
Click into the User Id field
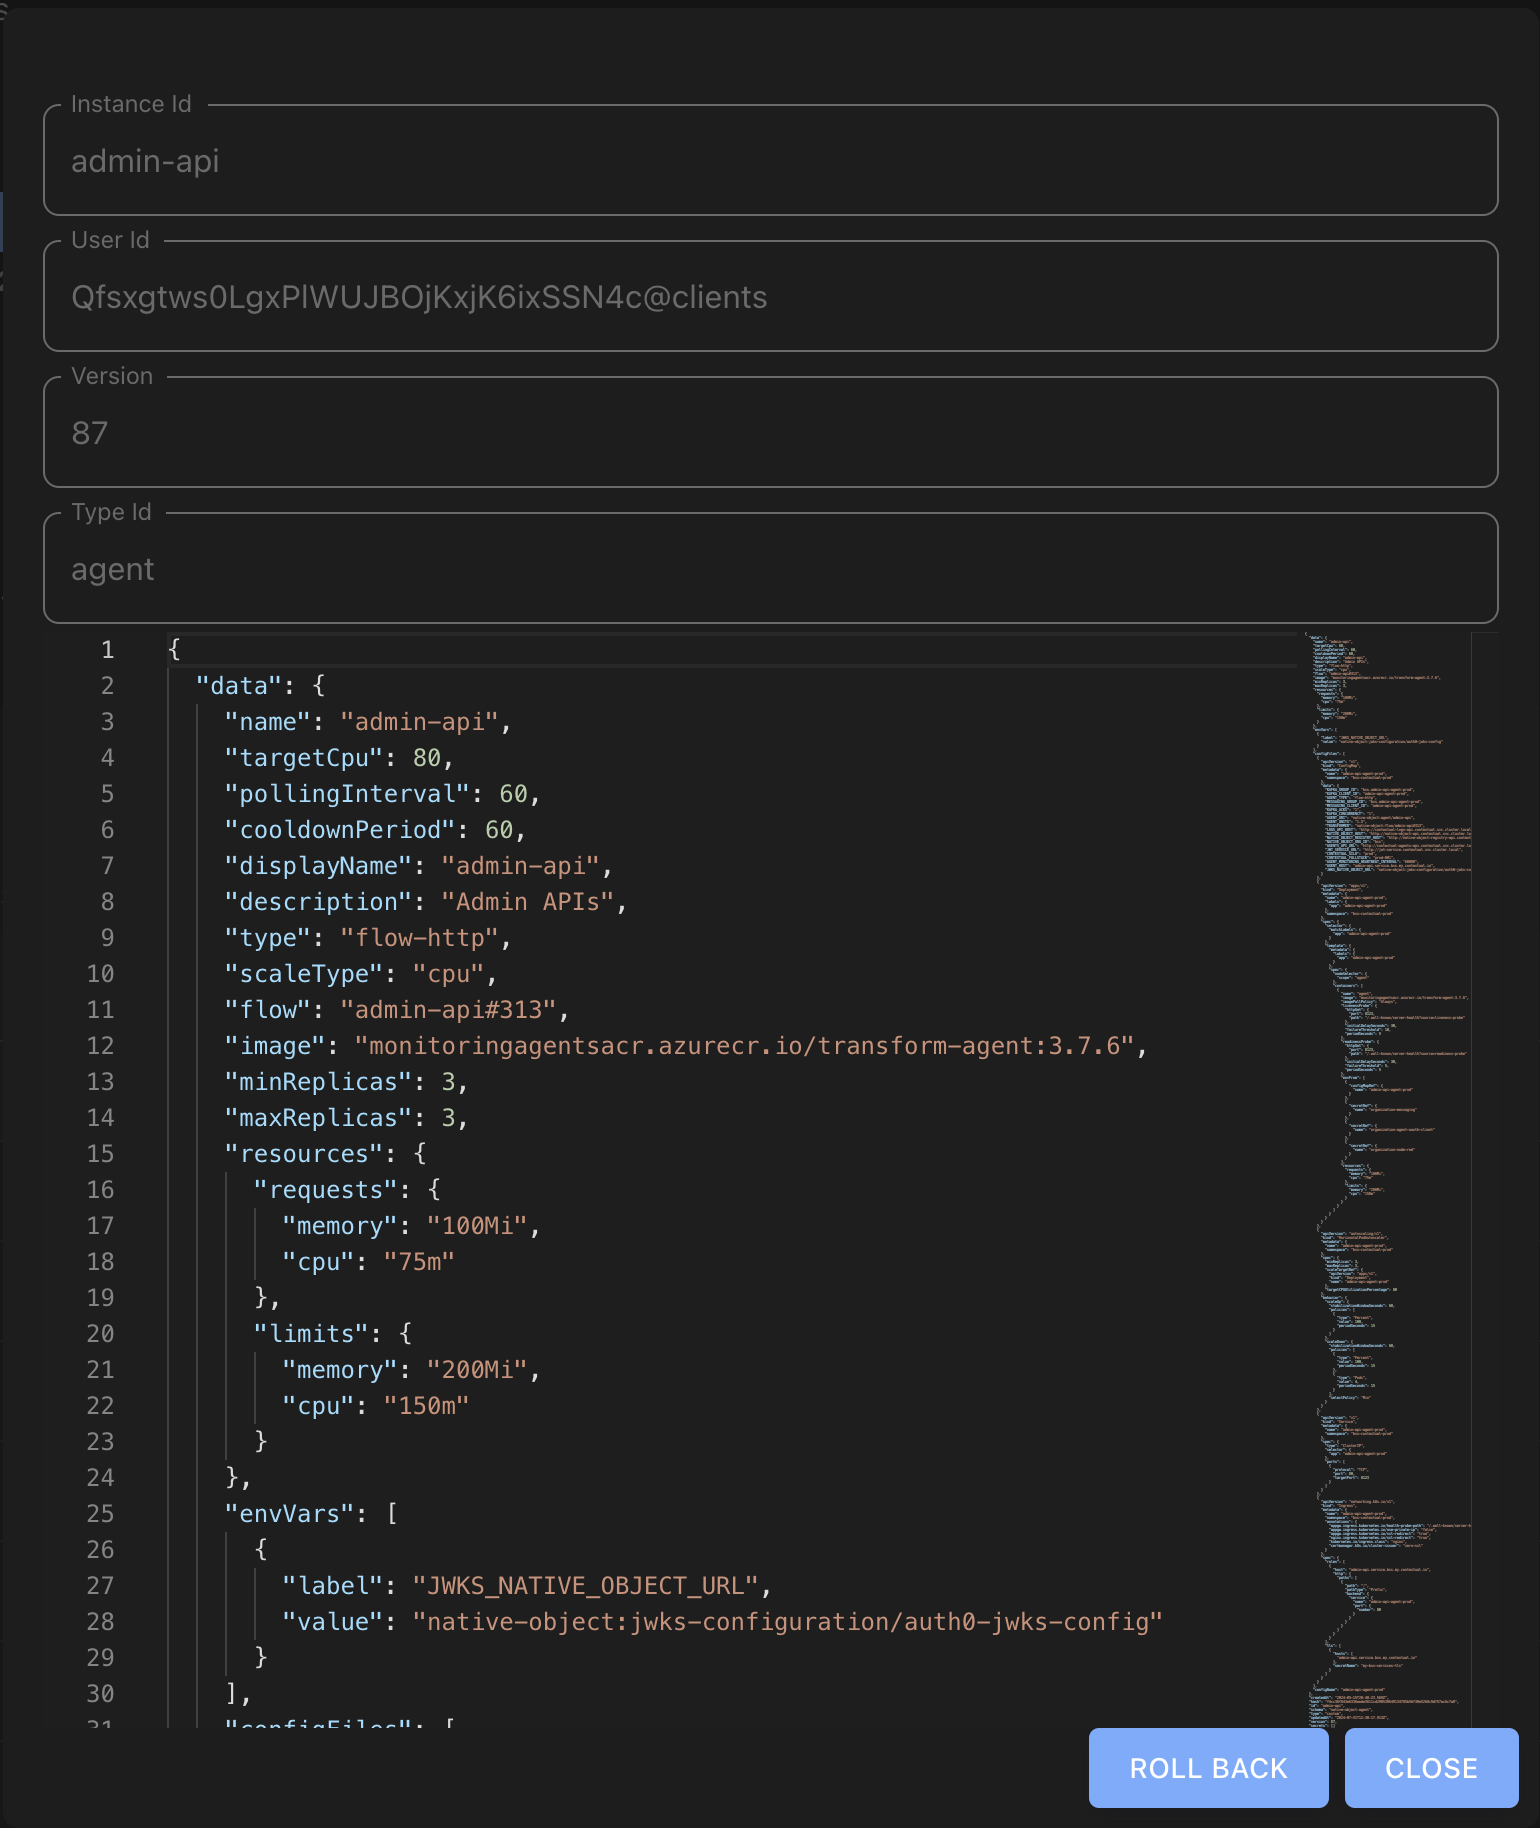pyautogui.click(x=770, y=297)
